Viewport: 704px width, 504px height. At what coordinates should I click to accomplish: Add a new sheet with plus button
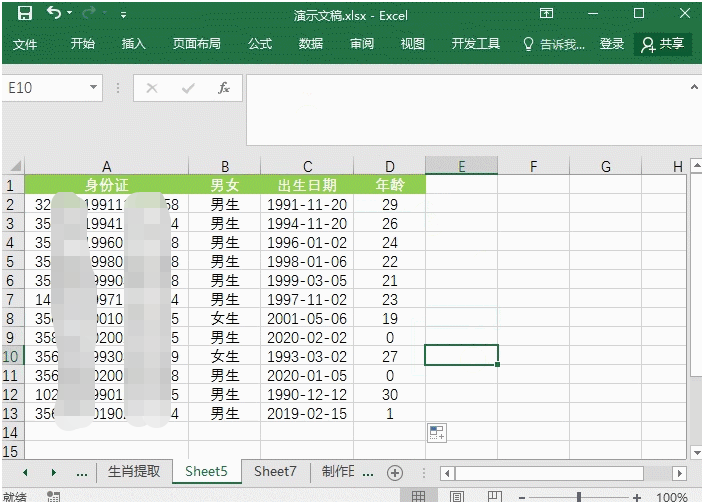click(x=395, y=473)
